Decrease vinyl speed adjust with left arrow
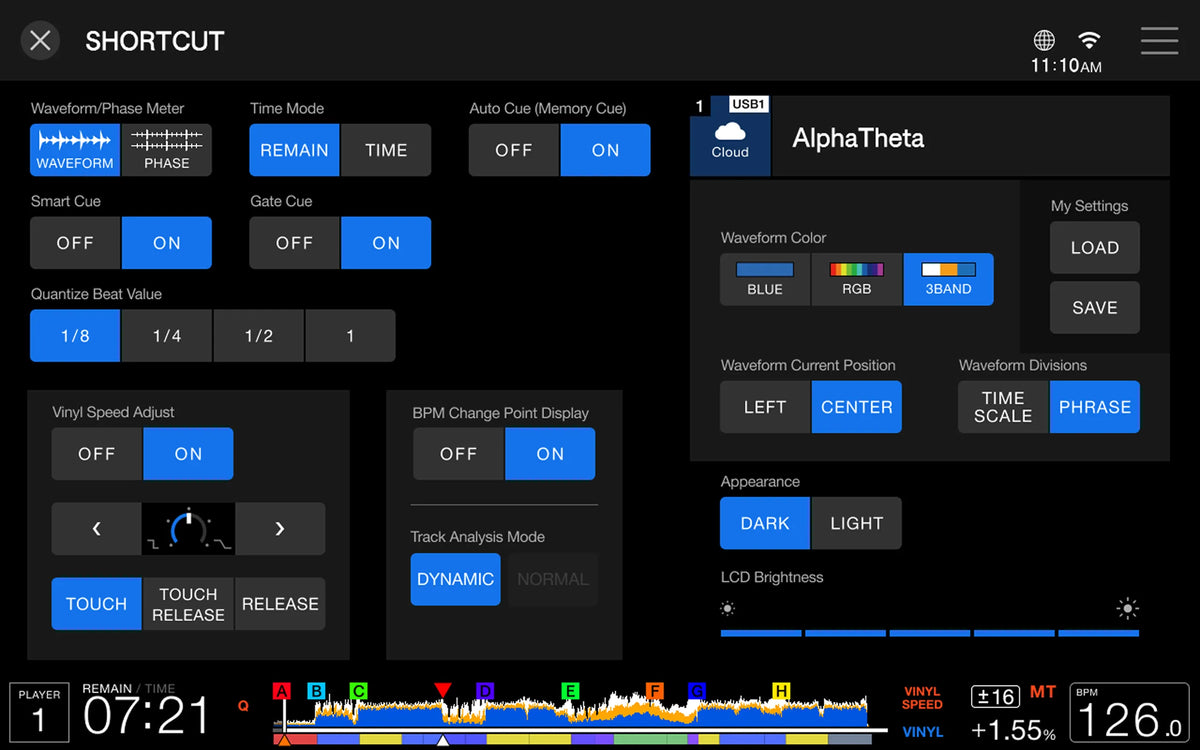This screenshot has width=1200, height=750. (x=96, y=529)
